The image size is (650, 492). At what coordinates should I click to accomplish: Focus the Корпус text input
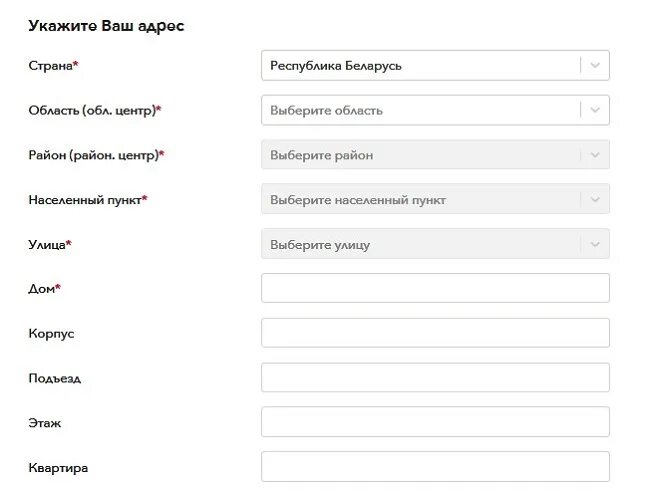435,333
